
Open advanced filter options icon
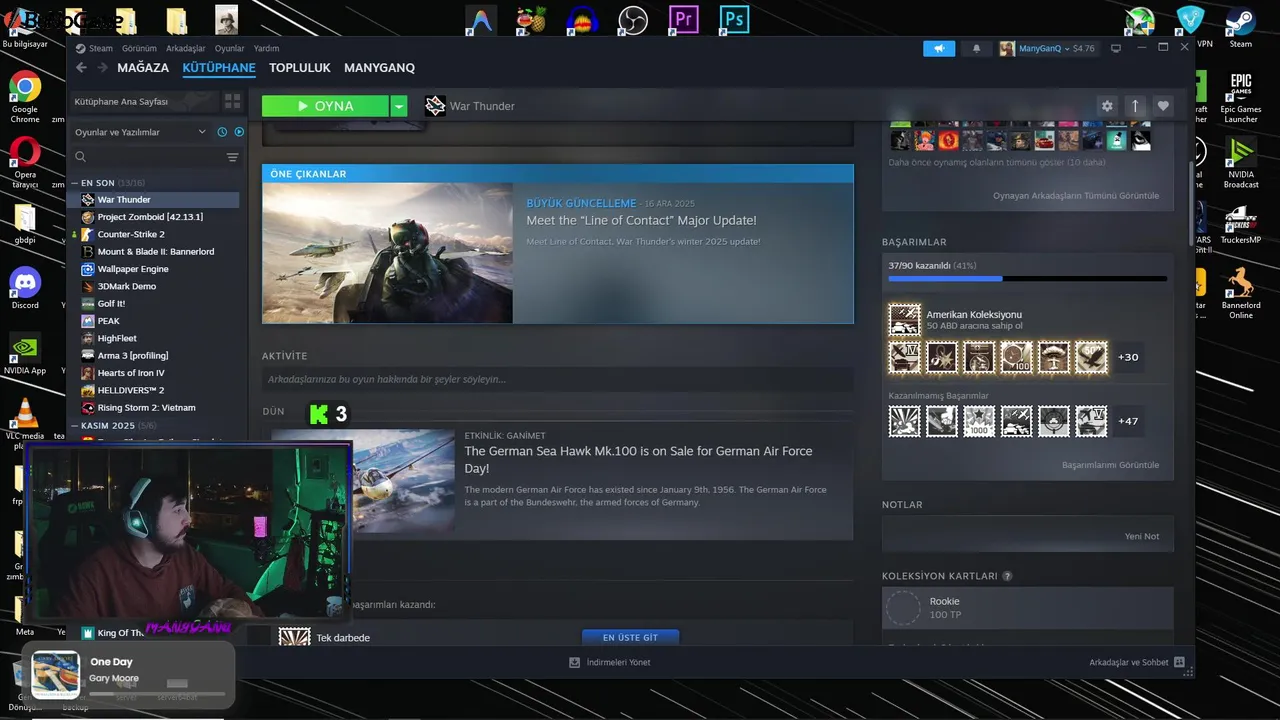232,157
